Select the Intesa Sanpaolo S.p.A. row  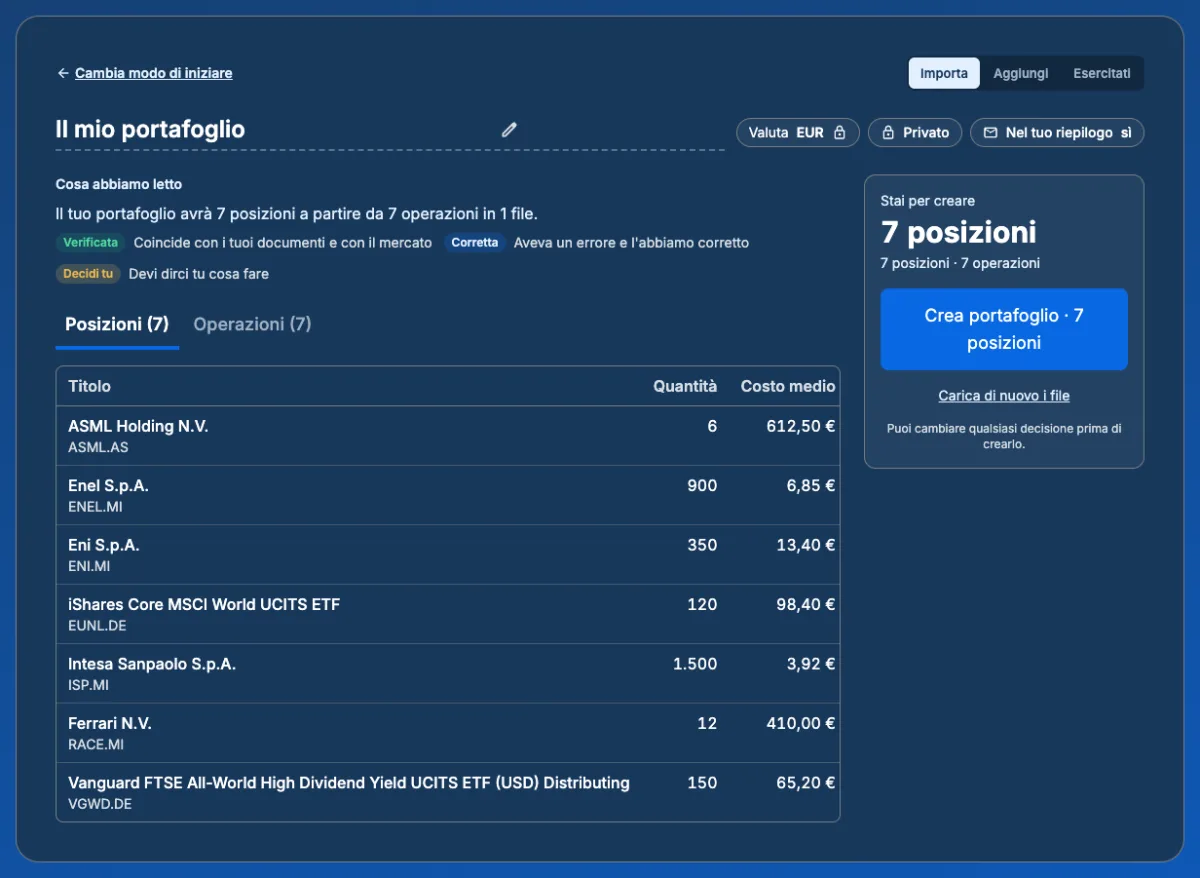pos(448,674)
